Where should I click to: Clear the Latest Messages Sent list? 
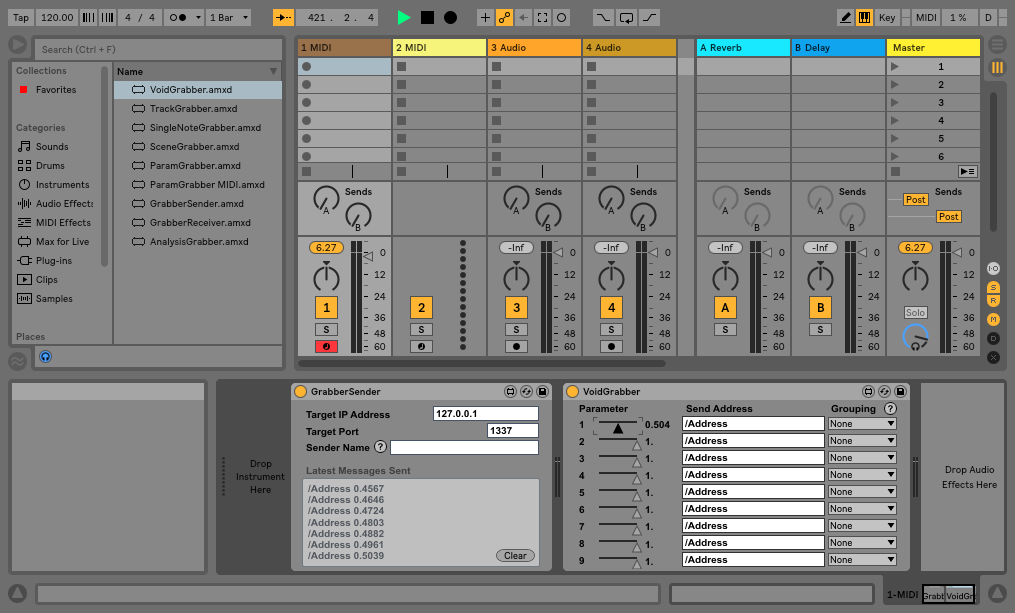[x=515, y=555]
